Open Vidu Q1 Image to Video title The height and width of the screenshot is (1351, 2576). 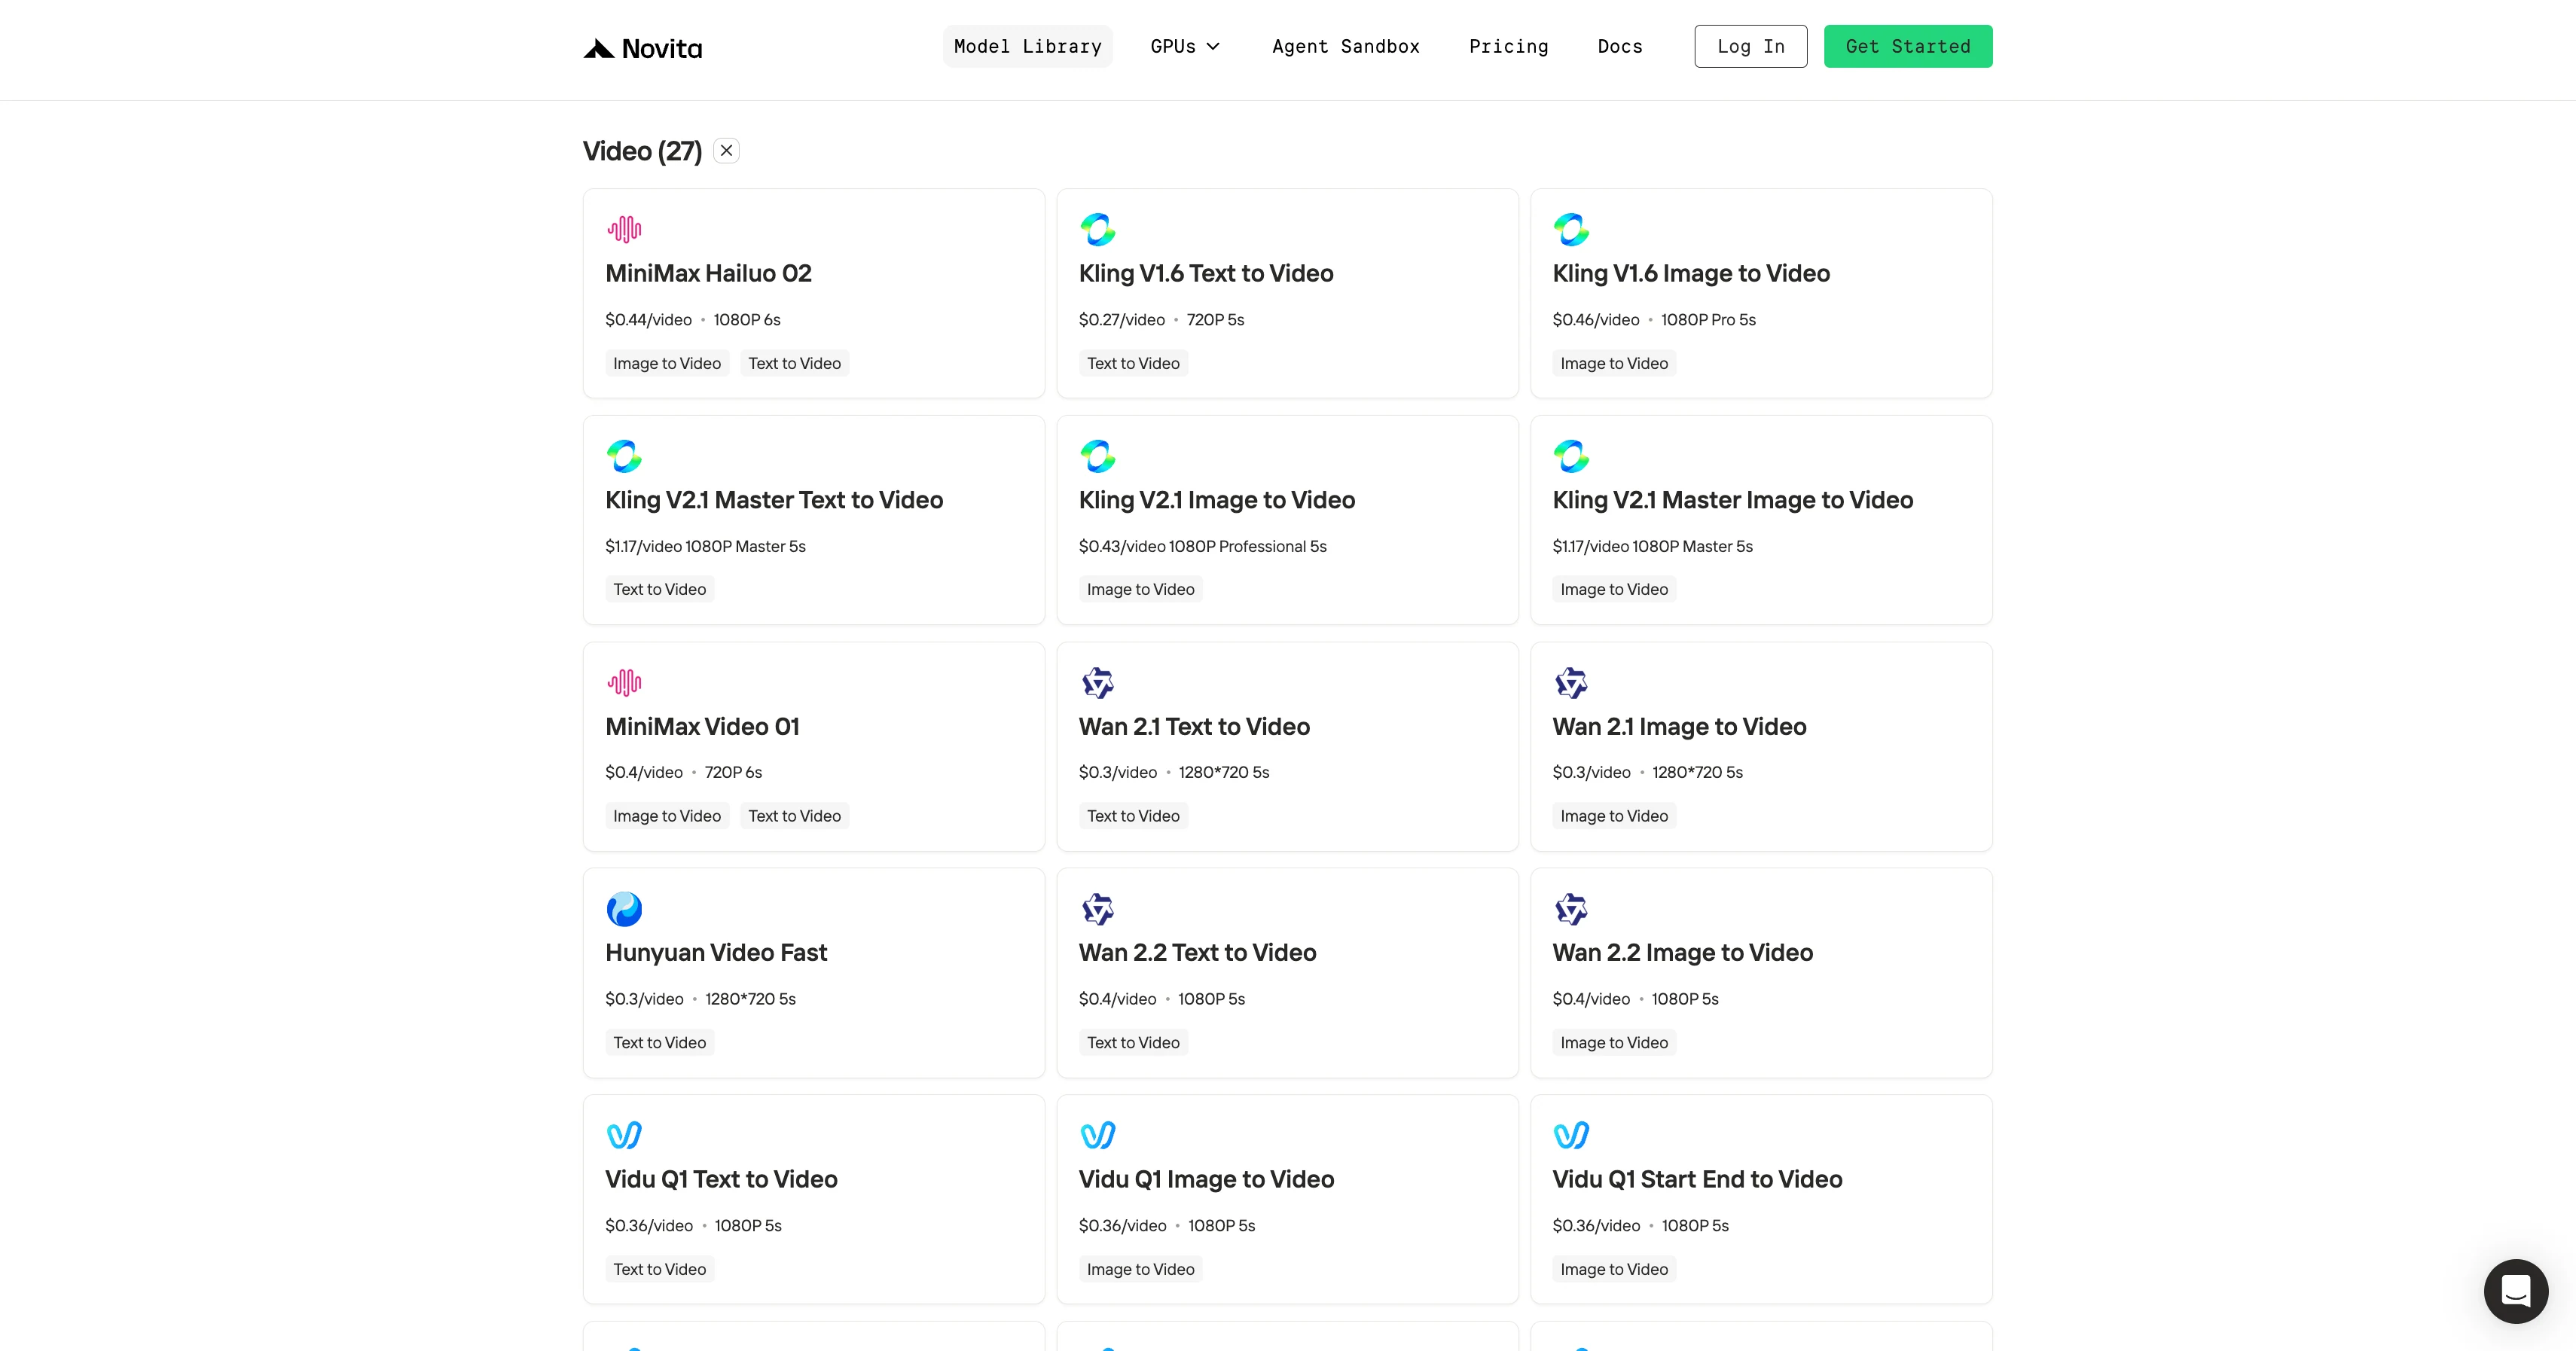[1206, 1179]
